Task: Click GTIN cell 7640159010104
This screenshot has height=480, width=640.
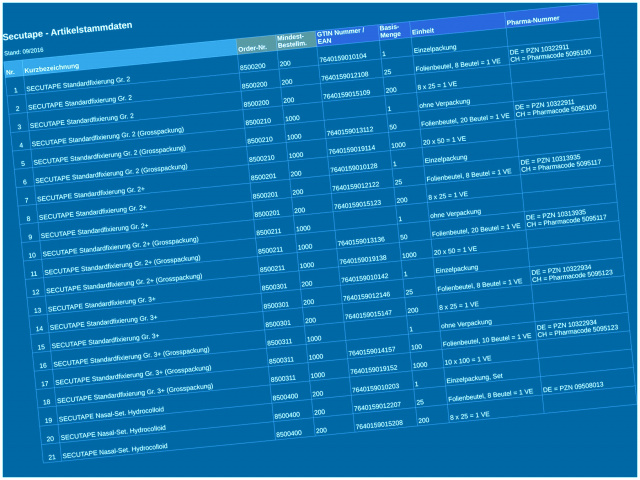Action: (x=343, y=58)
